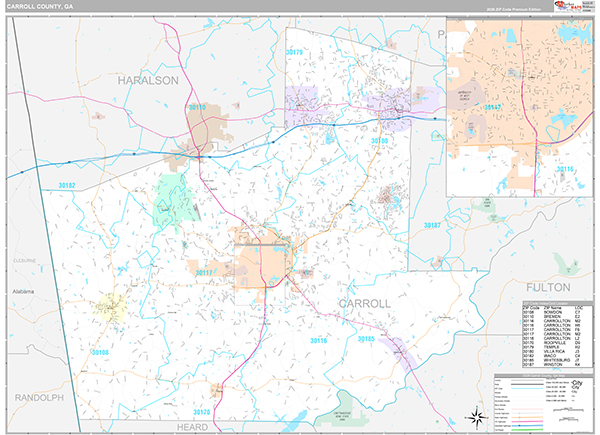Click the compass rose icon
This screenshot has height=435, width=600.
point(476,417)
